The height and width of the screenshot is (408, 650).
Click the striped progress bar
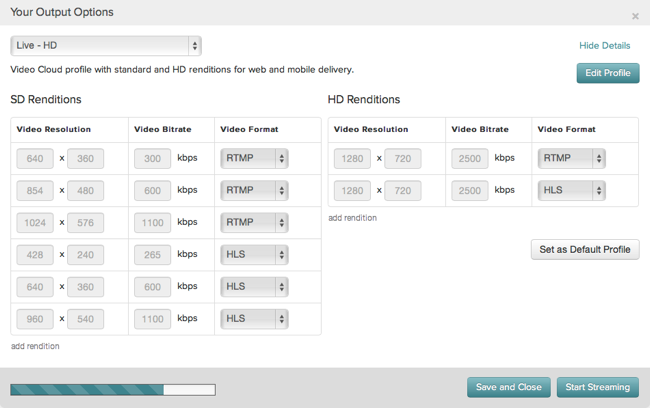pyautogui.click(x=113, y=390)
